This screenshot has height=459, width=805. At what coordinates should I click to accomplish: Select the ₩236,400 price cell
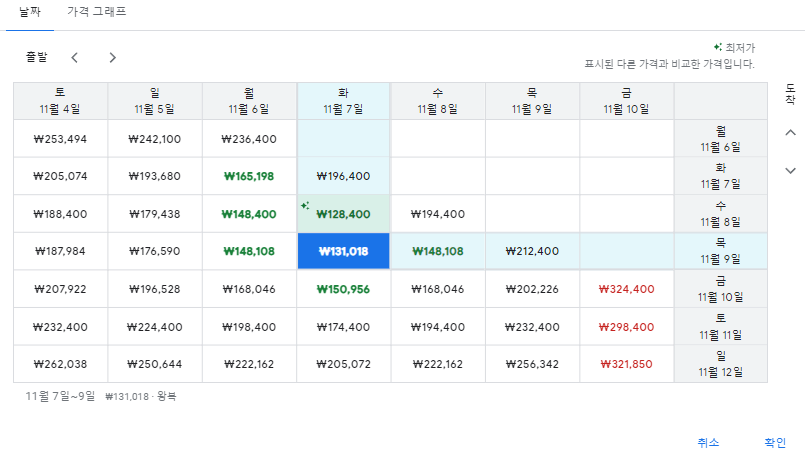click(249, 139)
